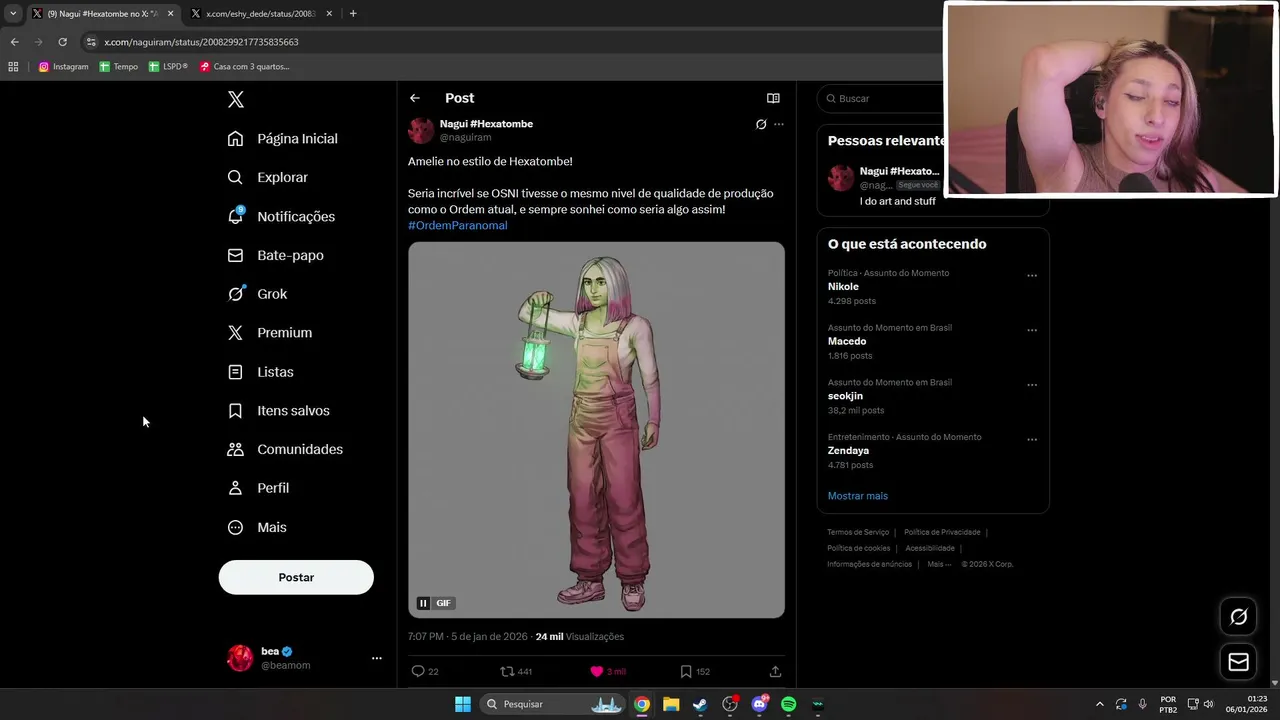Open Política de Privacidade link
The height and width of the screenshot is (720, 1280).
(x=942, y=532)
